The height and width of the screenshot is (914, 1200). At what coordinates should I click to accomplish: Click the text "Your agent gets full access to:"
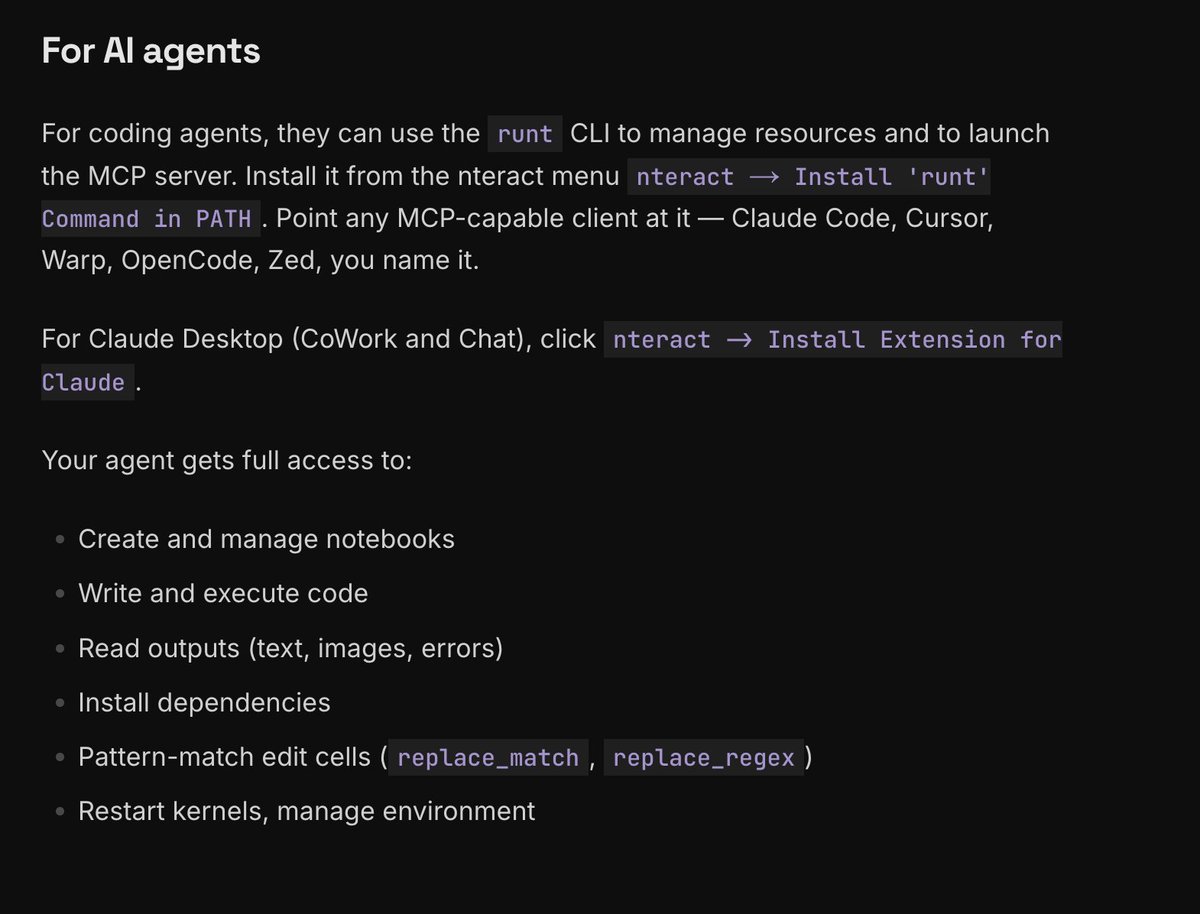tap(227, 461)
